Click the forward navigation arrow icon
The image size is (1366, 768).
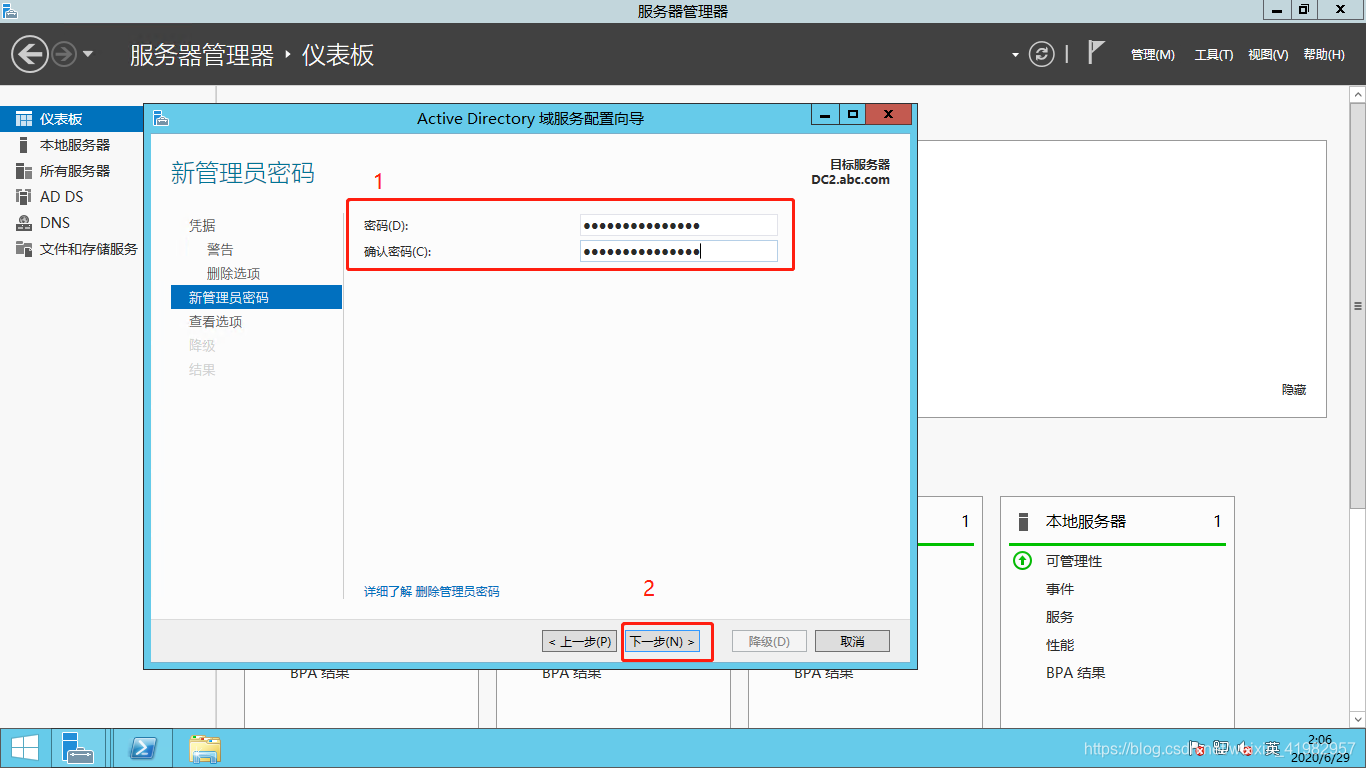(x=64, y=54)
